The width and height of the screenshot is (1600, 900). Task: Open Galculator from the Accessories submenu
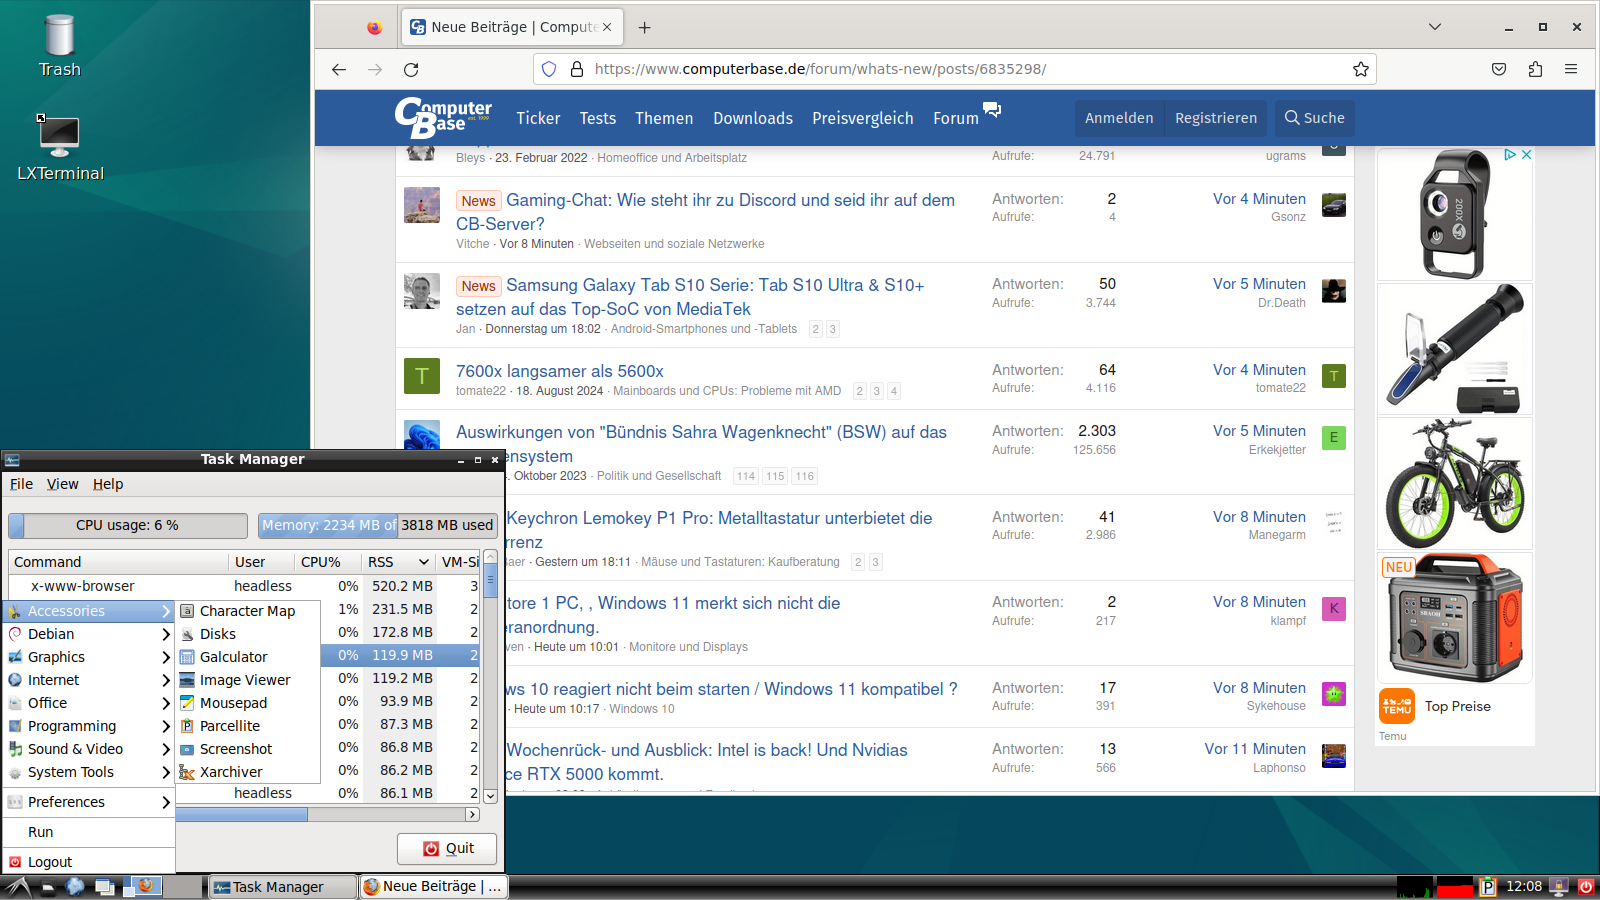click(x=247, y=657)
